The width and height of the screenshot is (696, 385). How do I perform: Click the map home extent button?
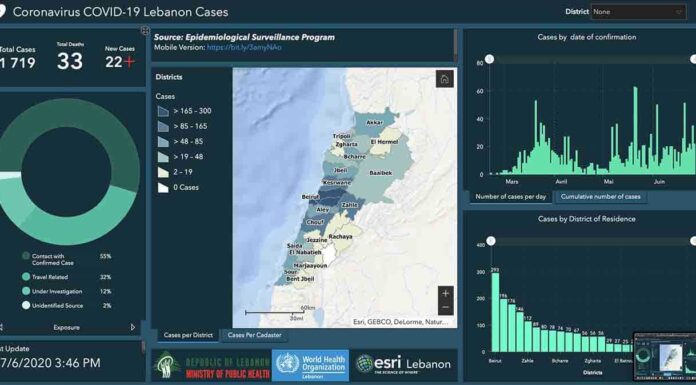click(x=444, y=79)
